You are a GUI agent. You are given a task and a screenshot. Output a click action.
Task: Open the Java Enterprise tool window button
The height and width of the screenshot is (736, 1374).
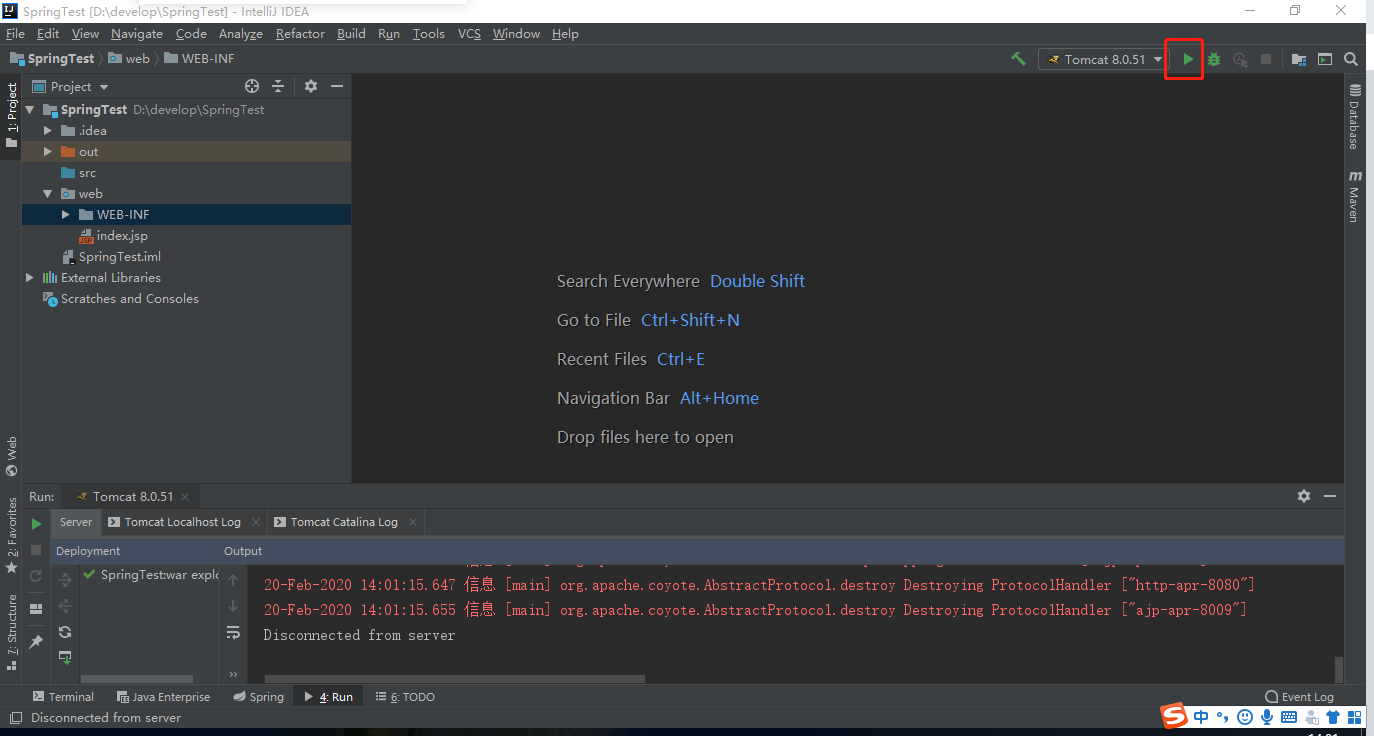163,697
